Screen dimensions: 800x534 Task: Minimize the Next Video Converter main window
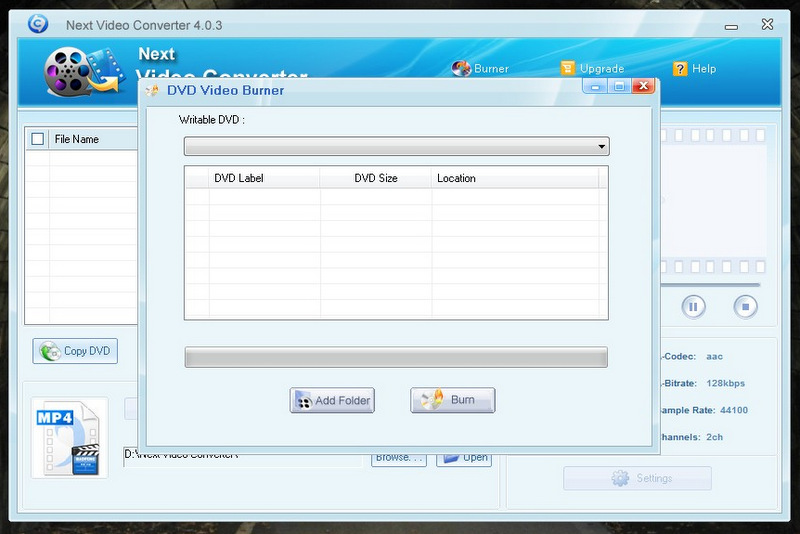pos(731,26)
